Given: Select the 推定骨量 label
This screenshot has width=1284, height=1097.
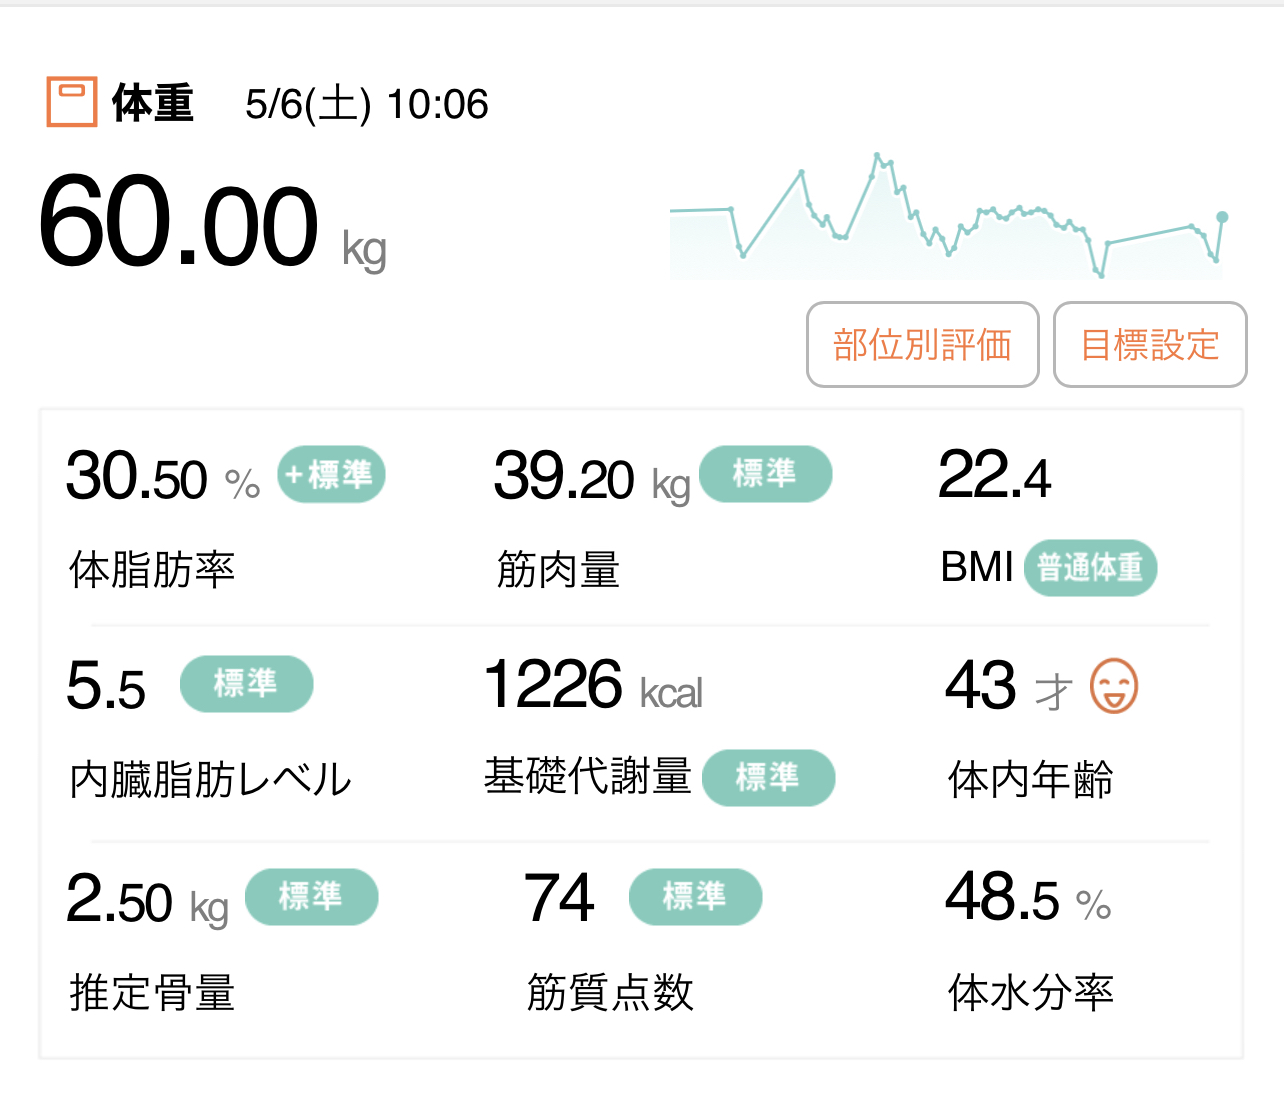Looking at the screenshot, I should pos(152,993).
